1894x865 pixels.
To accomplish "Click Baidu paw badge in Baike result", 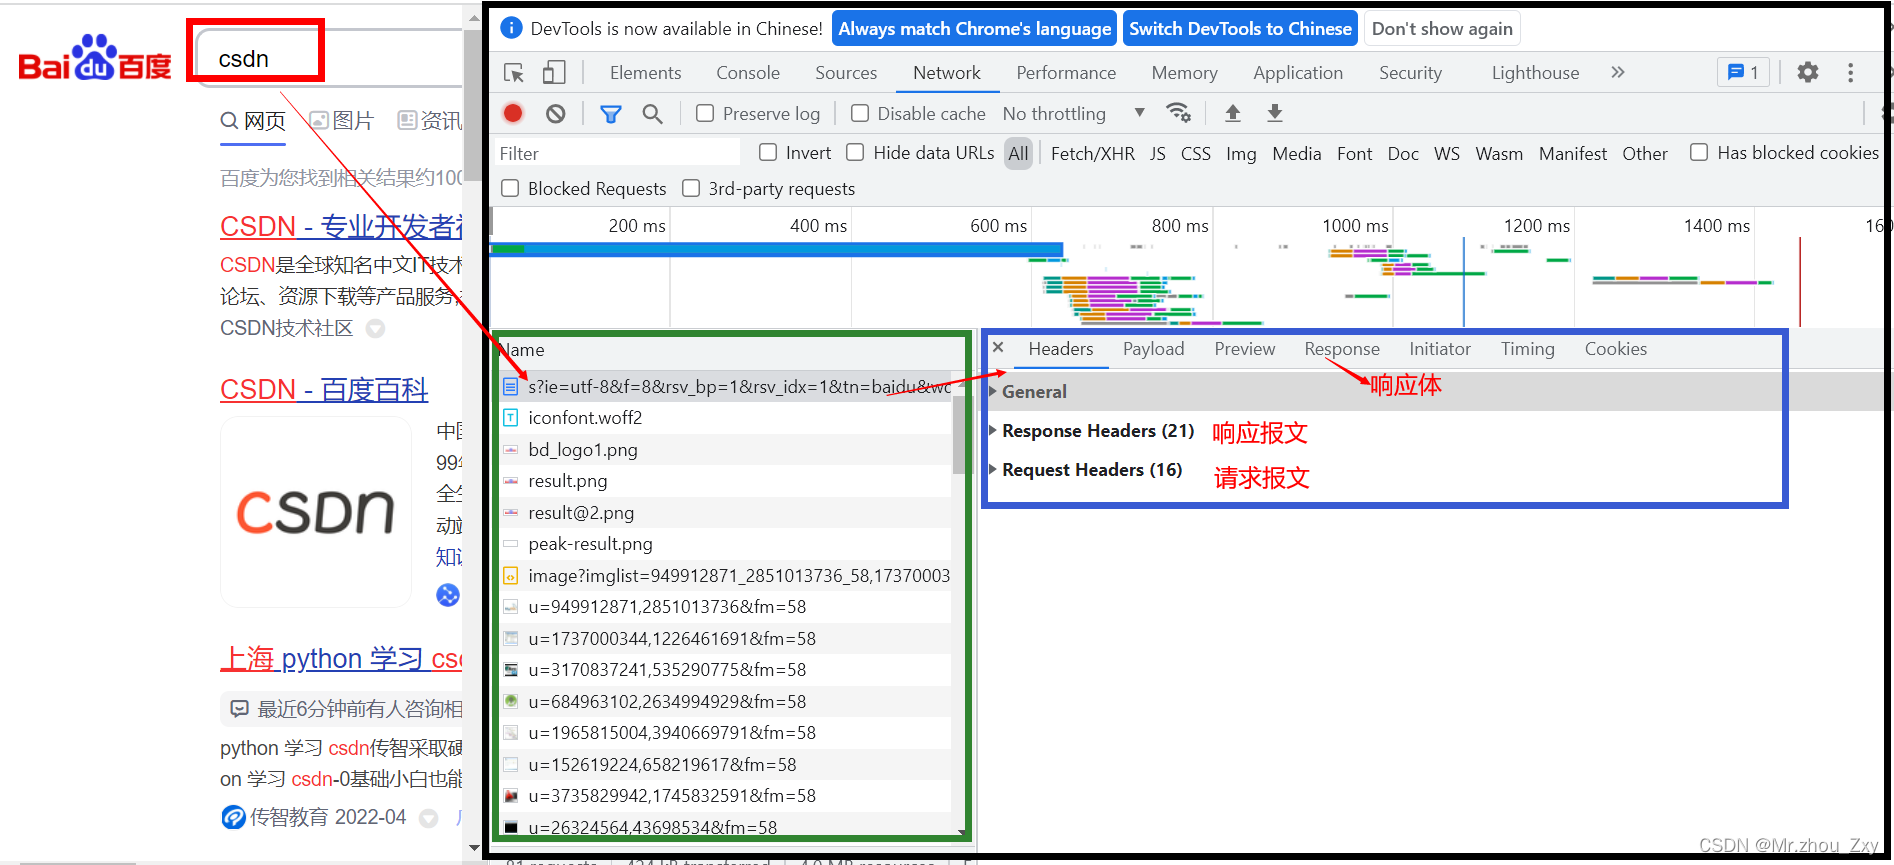I will (448, 595).
